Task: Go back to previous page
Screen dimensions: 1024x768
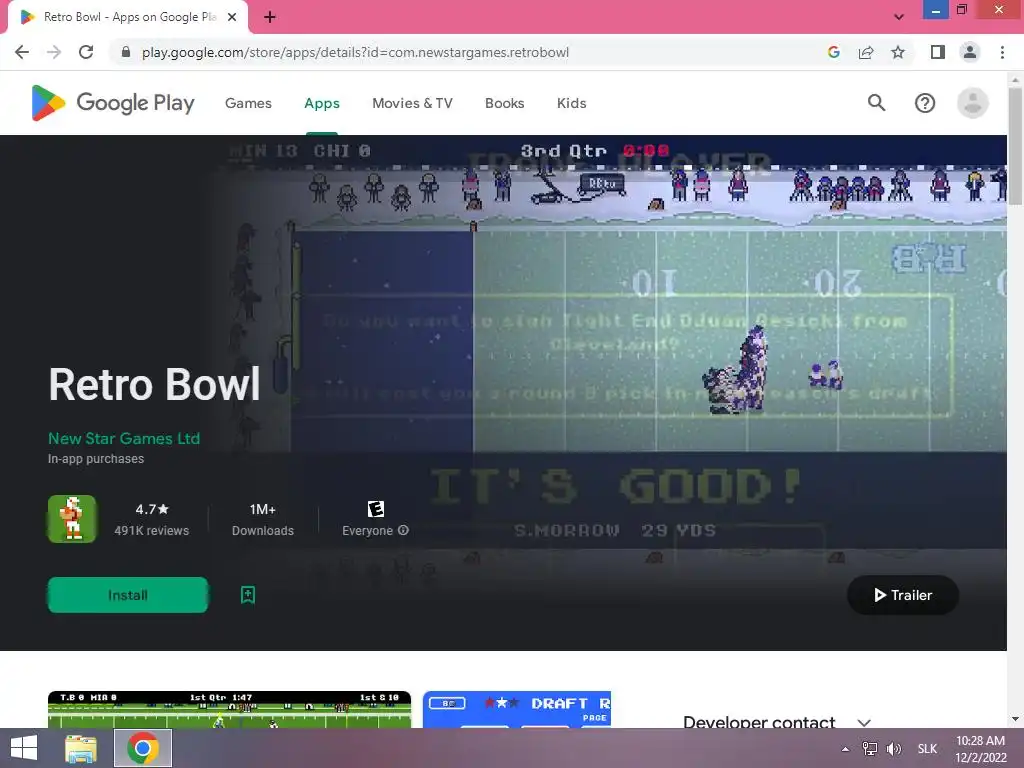Action: (x=22, y=52)
